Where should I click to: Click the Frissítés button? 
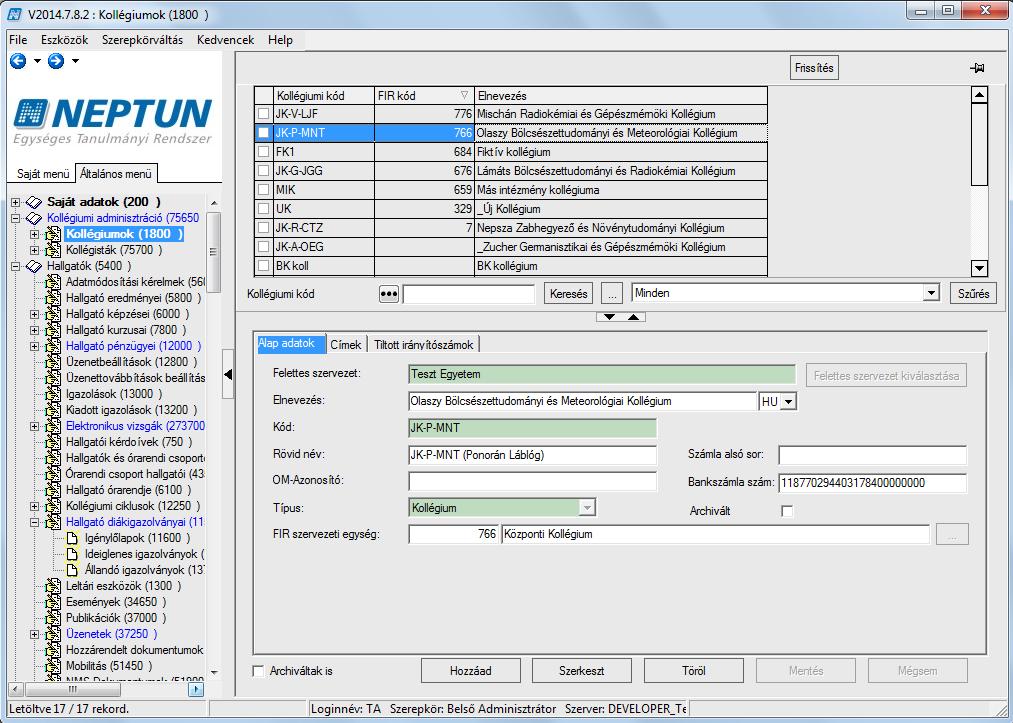click(x=814, y=68)
